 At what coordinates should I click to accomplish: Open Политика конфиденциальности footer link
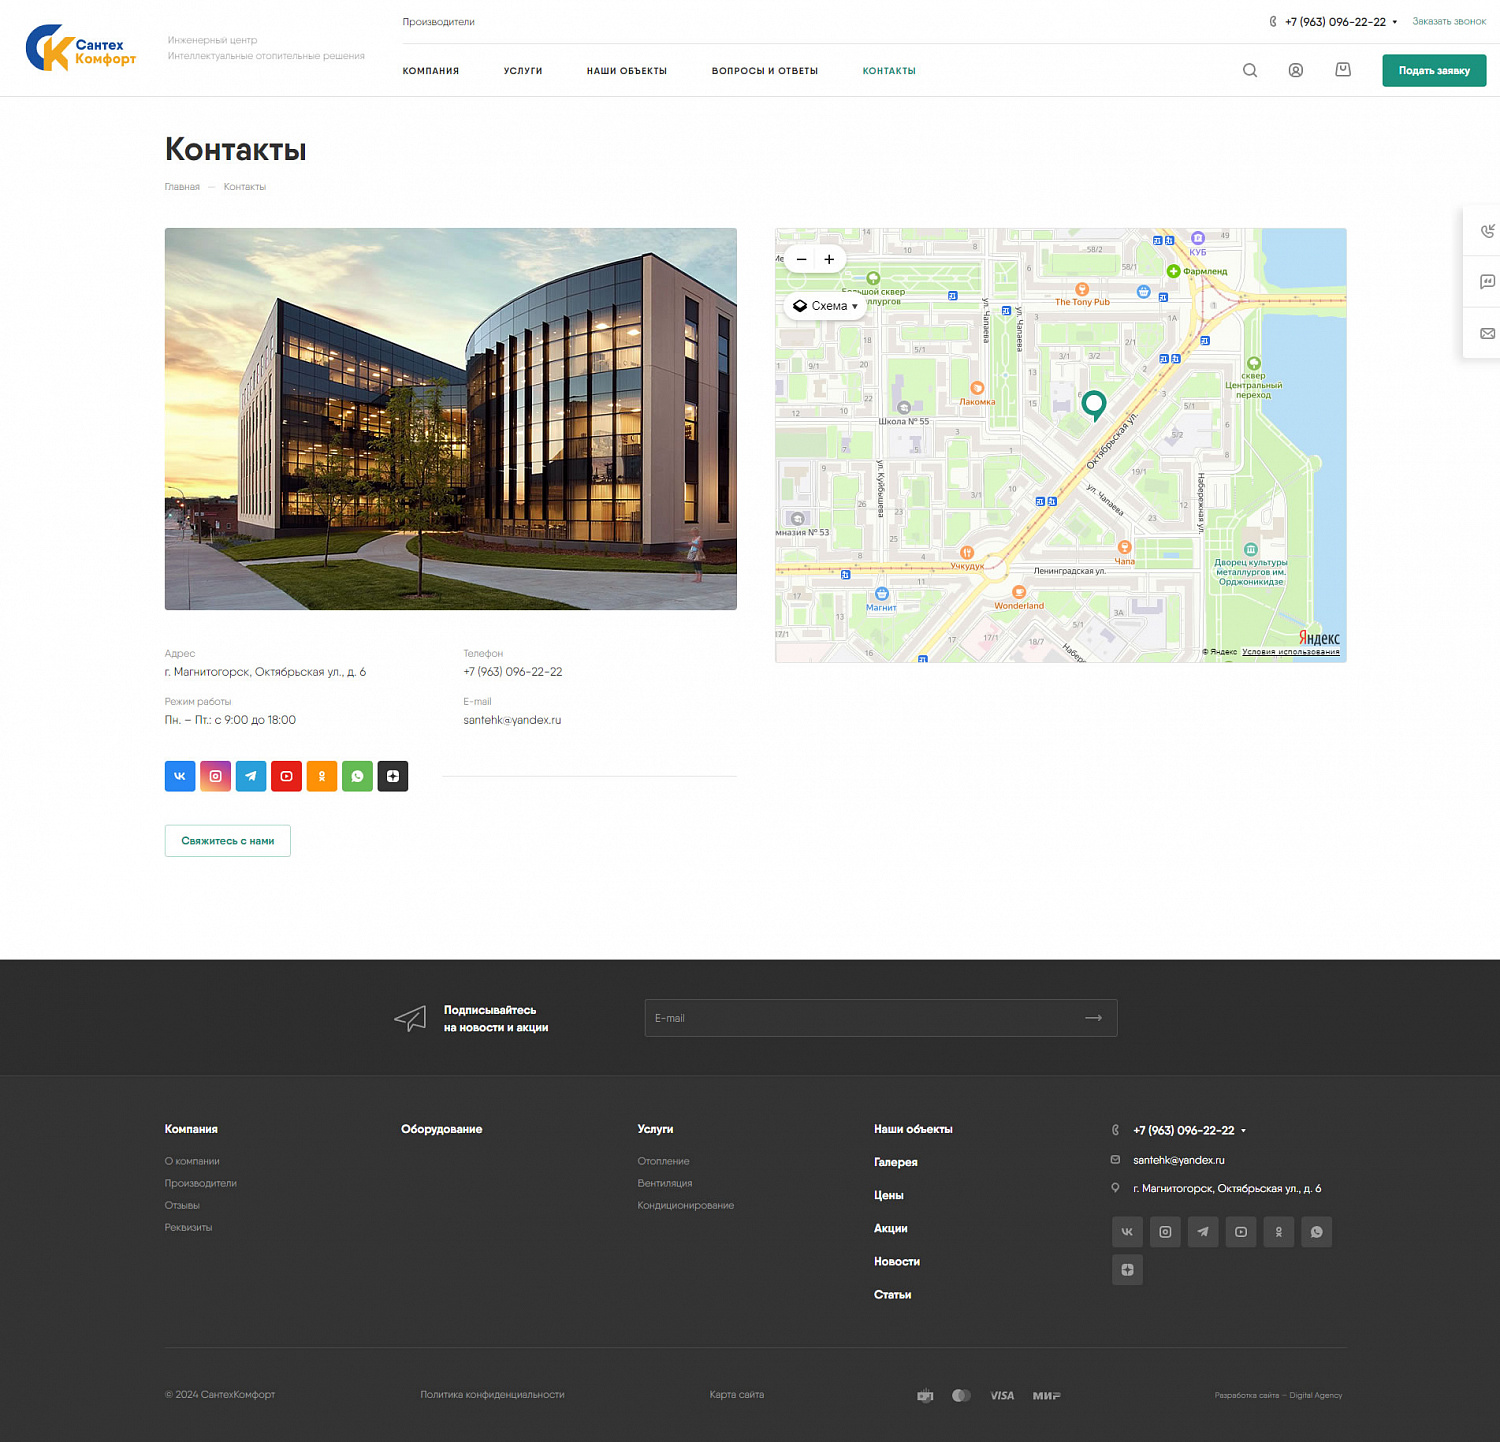pyautogui.click(x=492, y=1394)
